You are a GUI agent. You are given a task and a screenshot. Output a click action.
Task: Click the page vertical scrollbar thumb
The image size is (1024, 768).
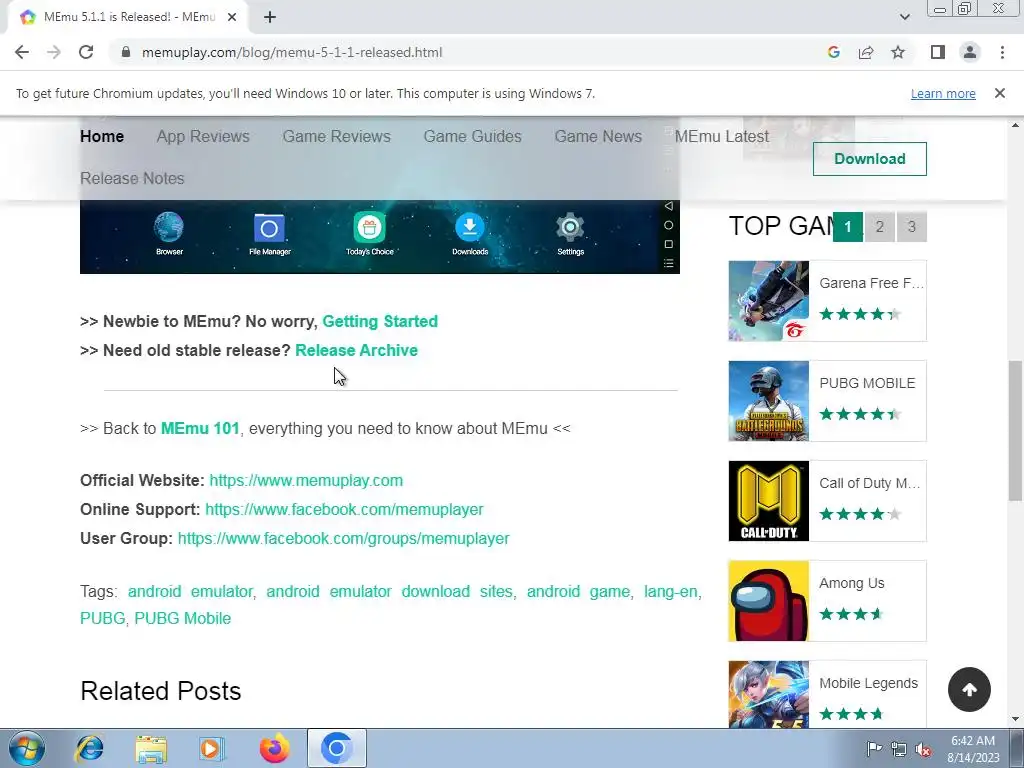point(1016,431)
